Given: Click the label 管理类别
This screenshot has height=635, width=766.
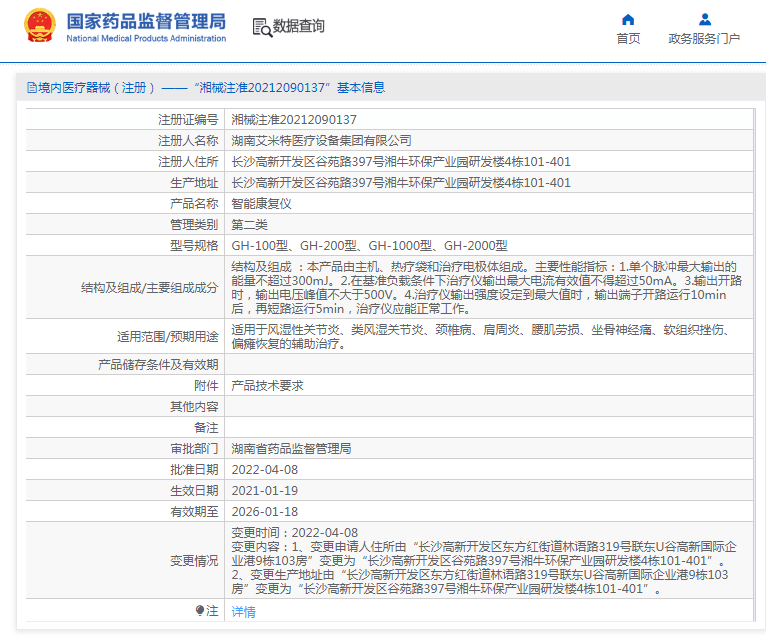Looking at the screenshot, I should [x=194, y=225].
